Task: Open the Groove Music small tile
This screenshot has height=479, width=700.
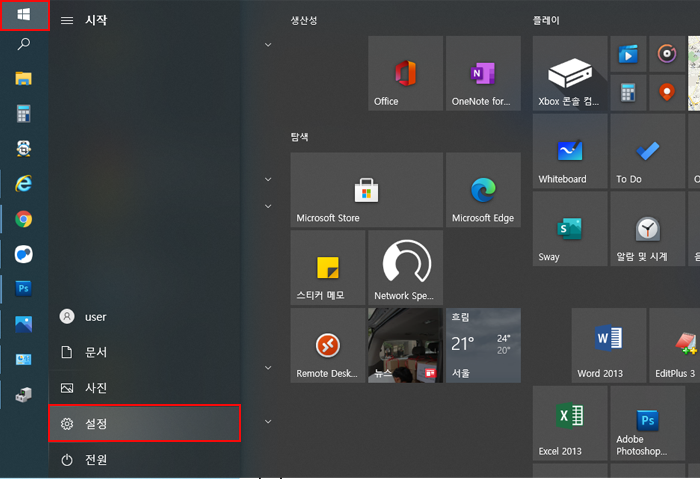Action: coord(667,54)
